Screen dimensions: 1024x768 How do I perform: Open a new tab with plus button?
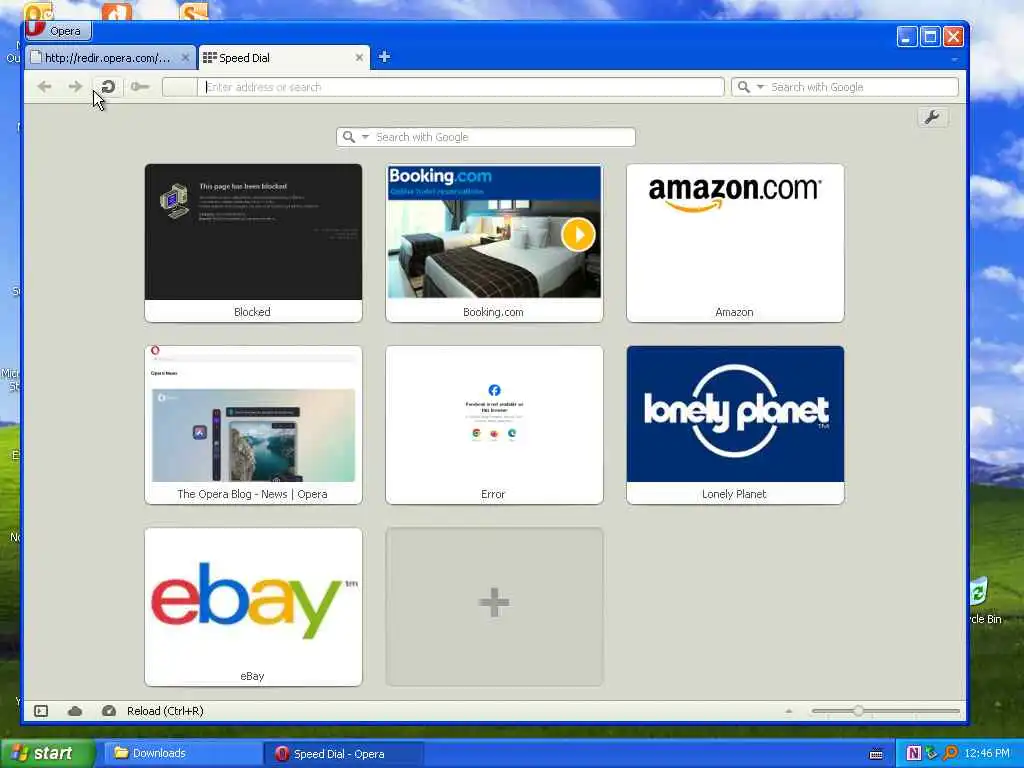(384, 57)
